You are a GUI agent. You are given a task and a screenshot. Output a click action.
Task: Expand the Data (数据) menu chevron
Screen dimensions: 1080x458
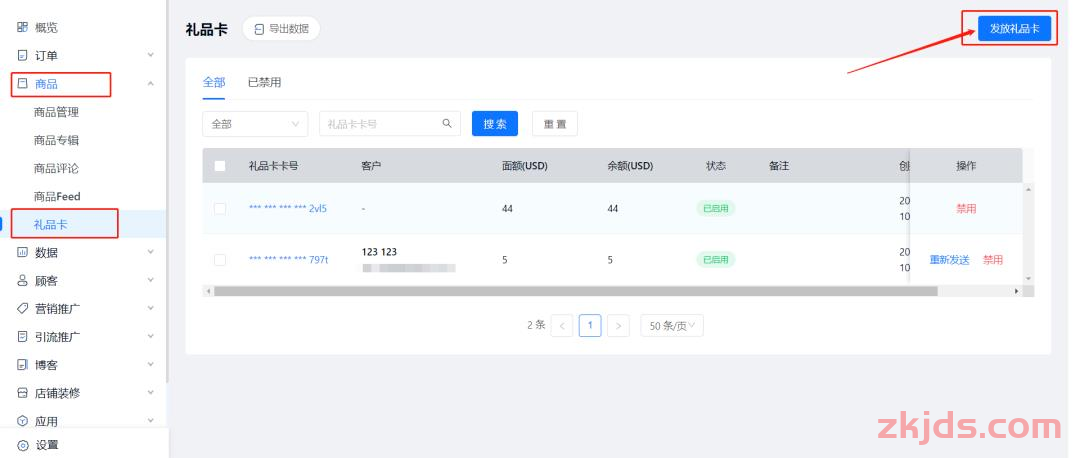tap(151, 252)
